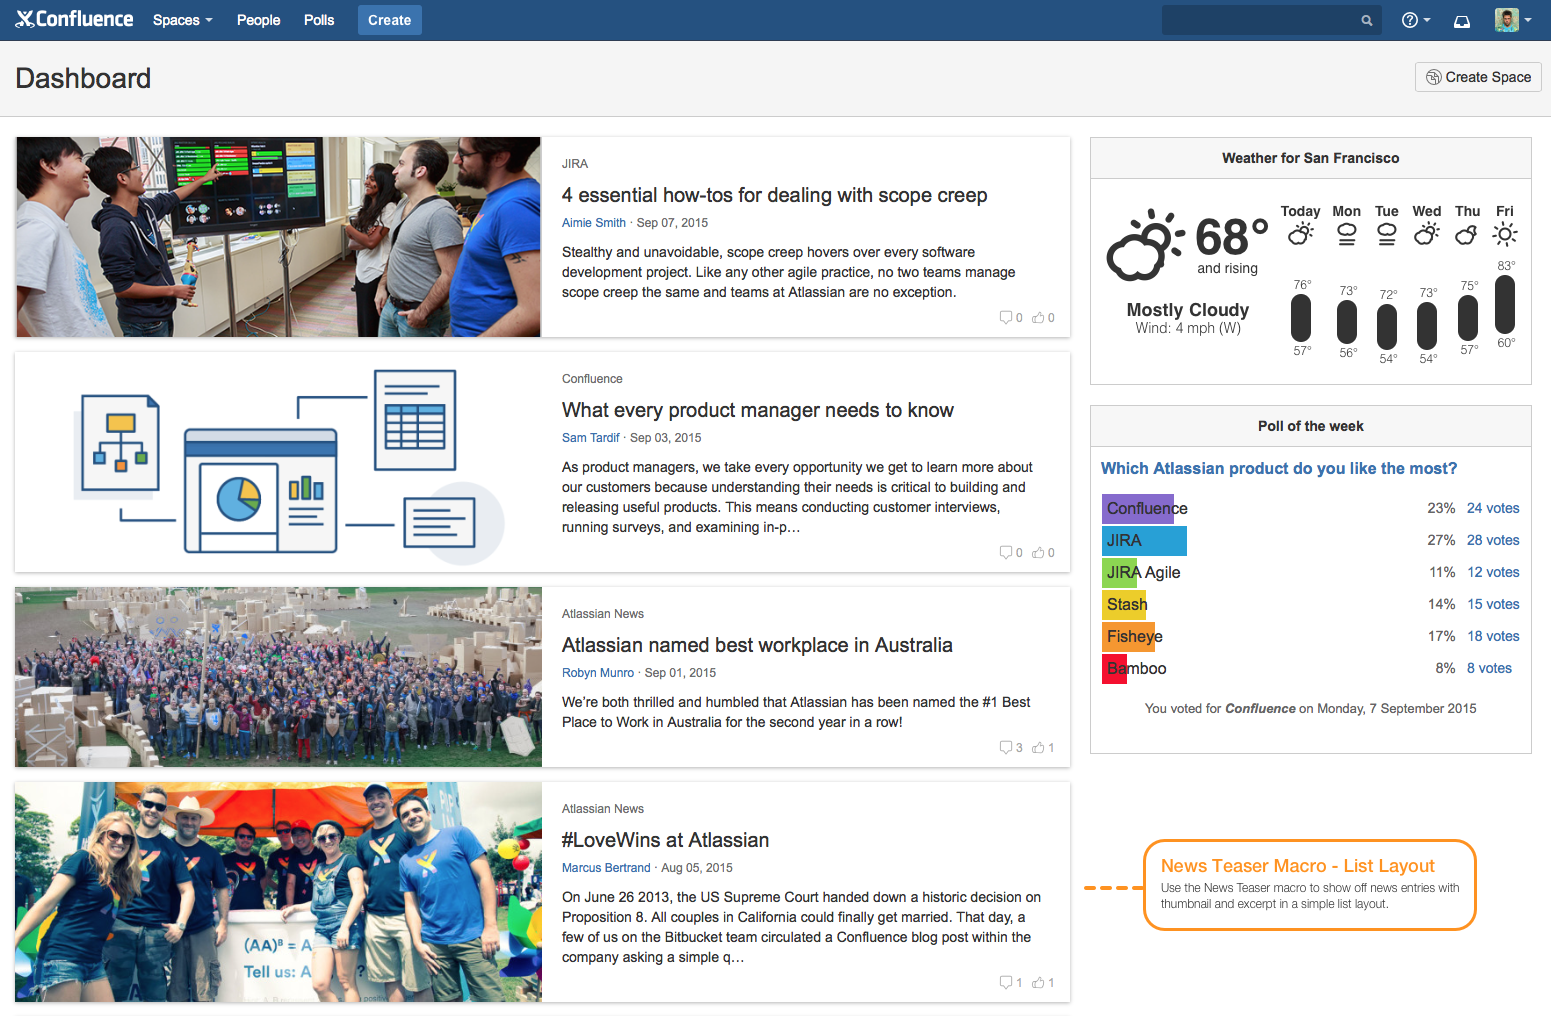Open the #LoveWins group photo thumbnail

(x=278, y=892)
